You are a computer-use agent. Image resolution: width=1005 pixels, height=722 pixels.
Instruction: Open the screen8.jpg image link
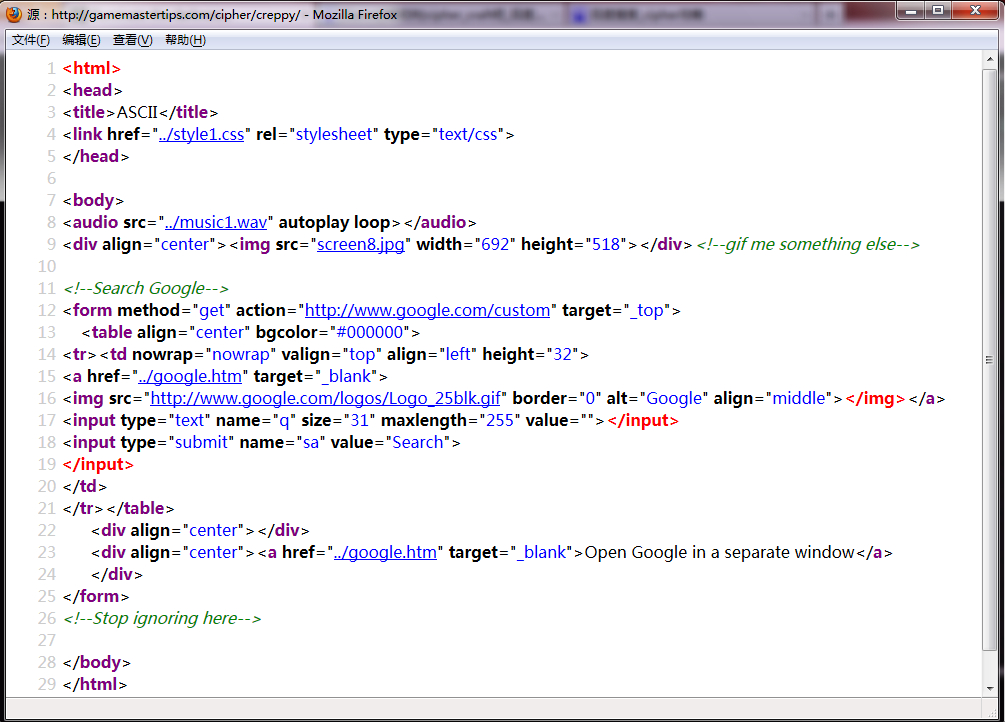point(361,244)
